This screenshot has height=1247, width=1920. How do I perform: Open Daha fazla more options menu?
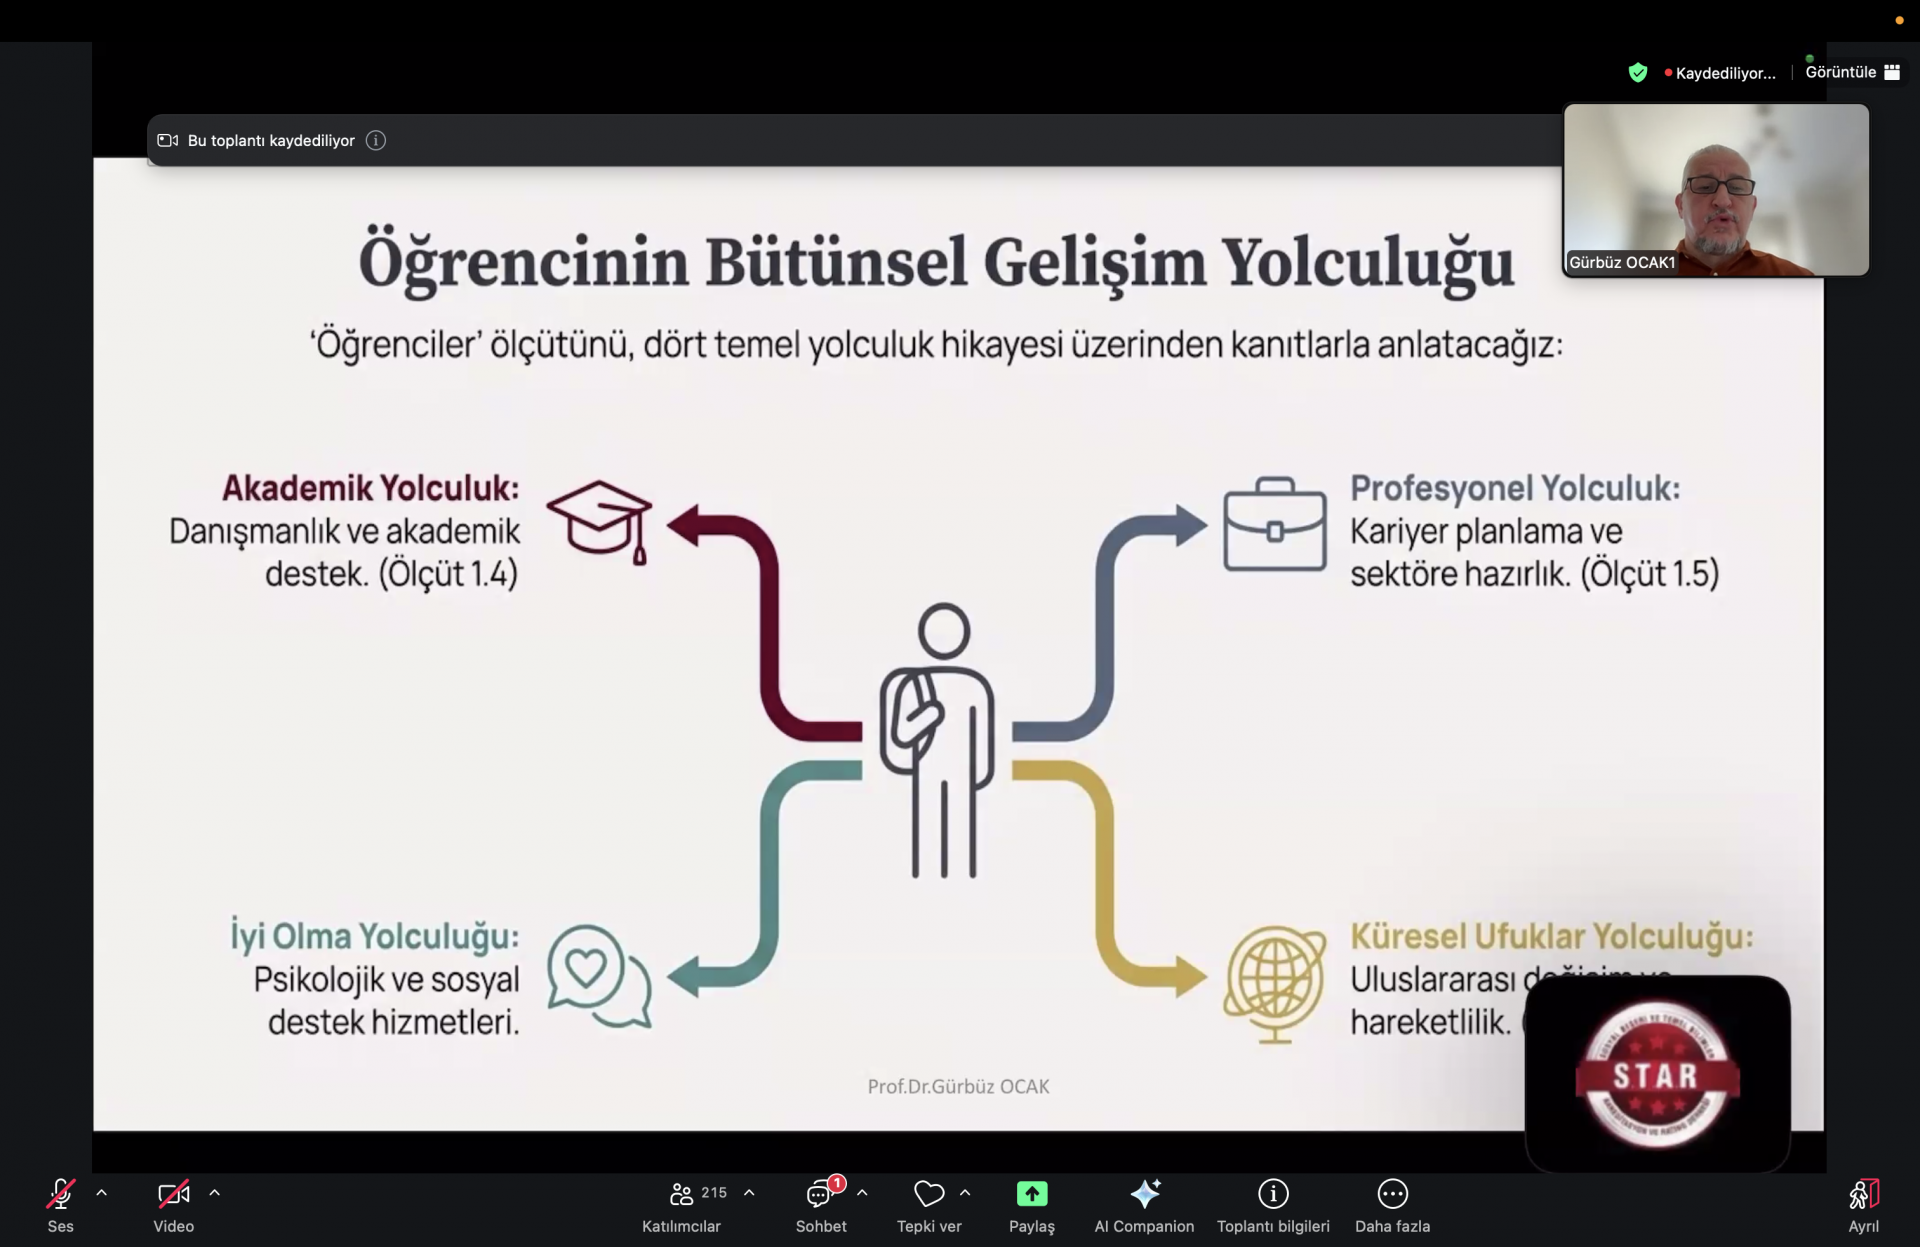pyautogui.click(x=1392, y=1194)
